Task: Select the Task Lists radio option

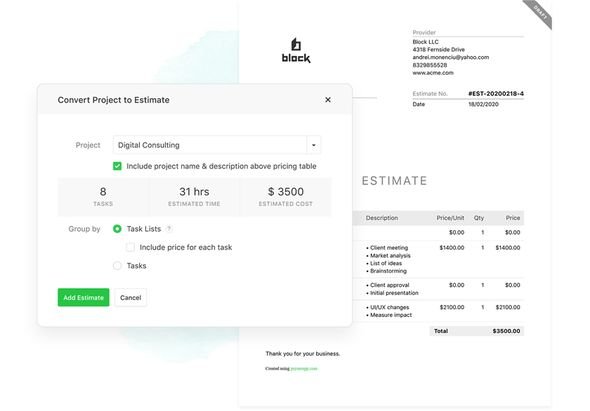Action: click(117, 229)
